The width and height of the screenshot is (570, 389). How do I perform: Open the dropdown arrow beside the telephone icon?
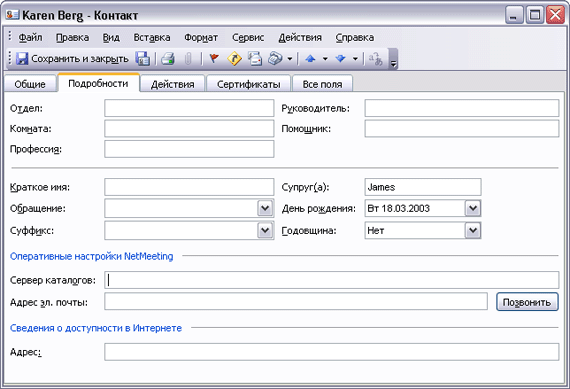tap(290, 59)
